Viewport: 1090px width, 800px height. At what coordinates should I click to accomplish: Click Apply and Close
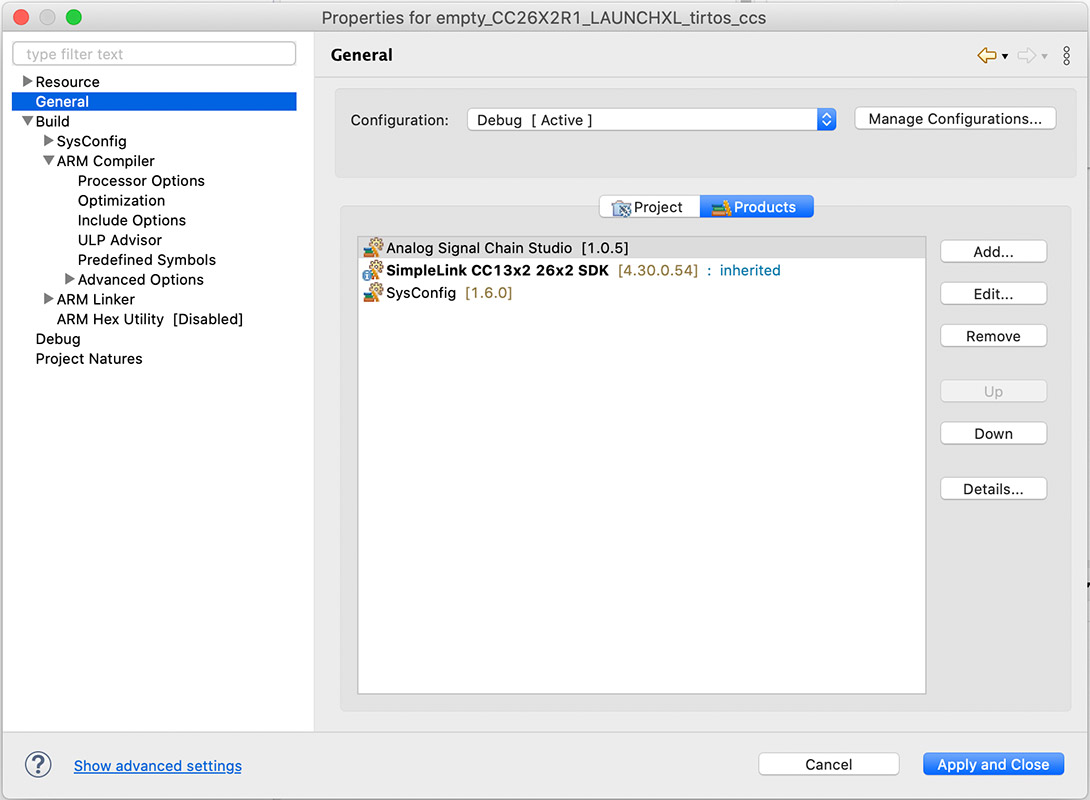coord(992,765)
